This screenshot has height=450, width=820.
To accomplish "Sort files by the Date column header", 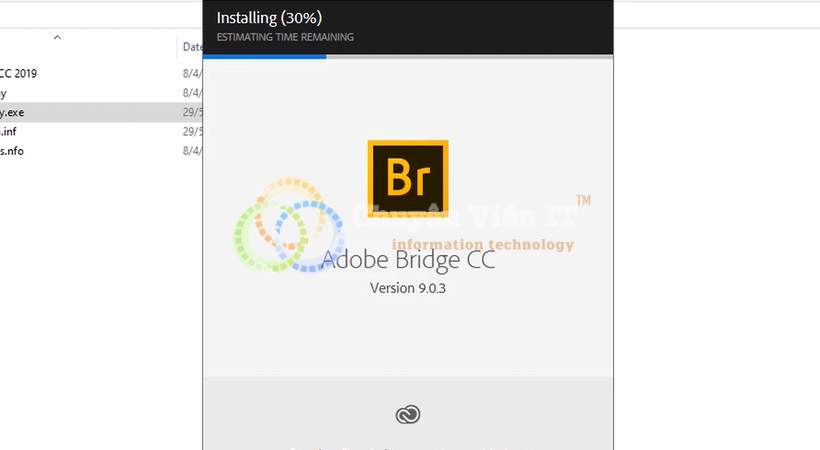I will click(192, 47).
